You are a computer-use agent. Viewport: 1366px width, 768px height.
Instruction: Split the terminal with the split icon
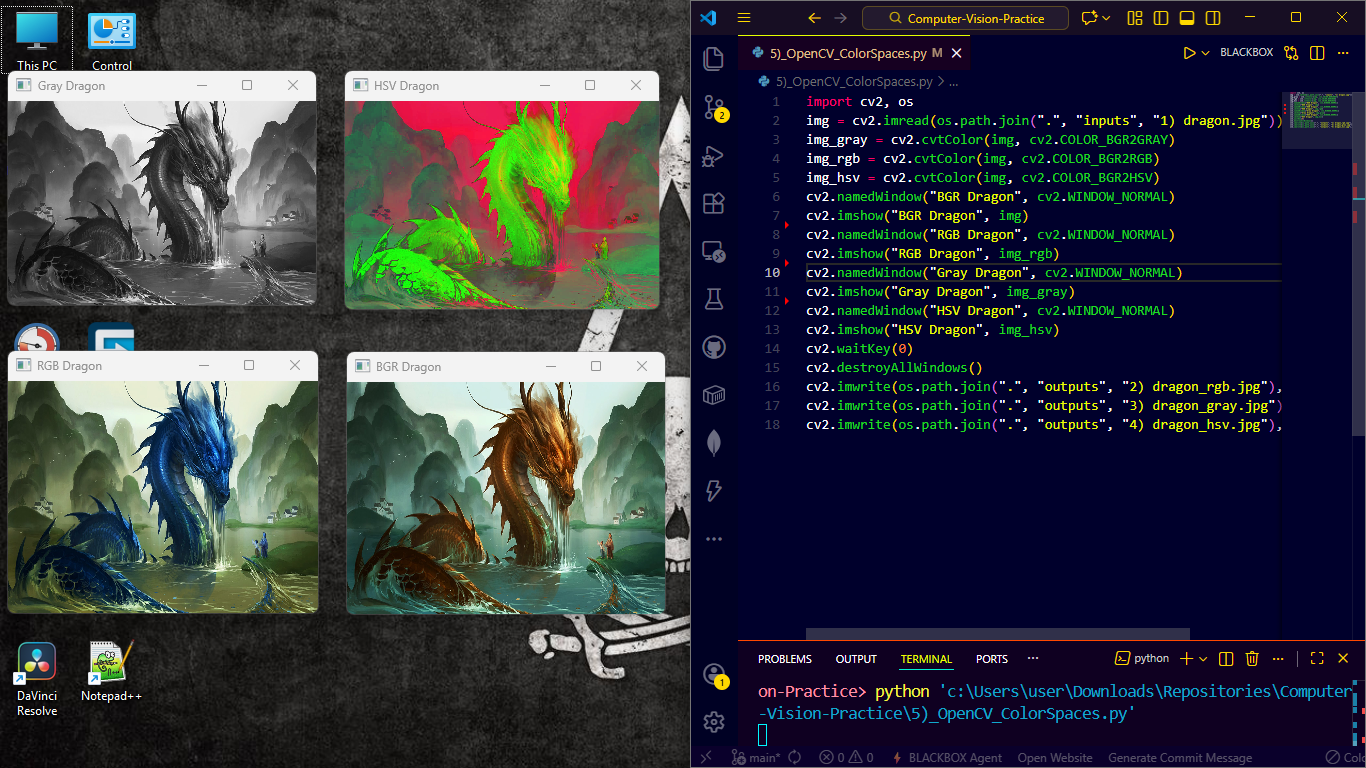click(1226, 658)
